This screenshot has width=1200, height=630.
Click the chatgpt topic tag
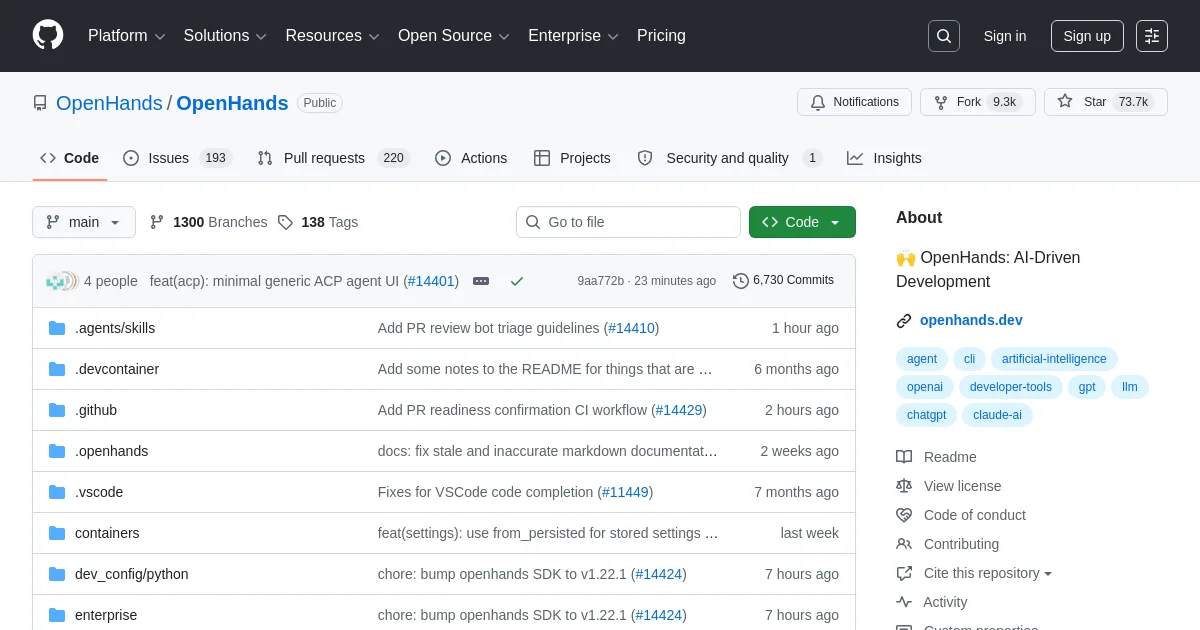926,415
